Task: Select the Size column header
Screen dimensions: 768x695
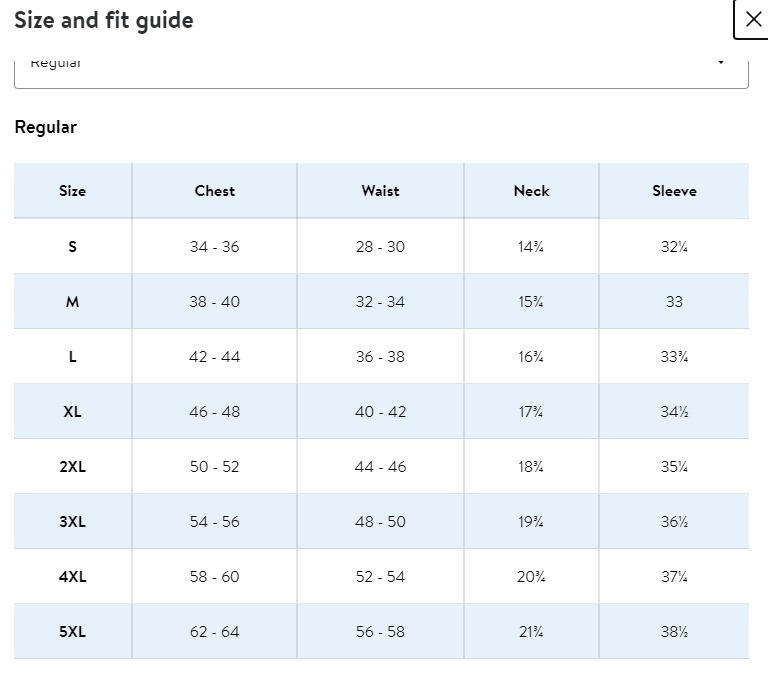Action: click(72, 191)
